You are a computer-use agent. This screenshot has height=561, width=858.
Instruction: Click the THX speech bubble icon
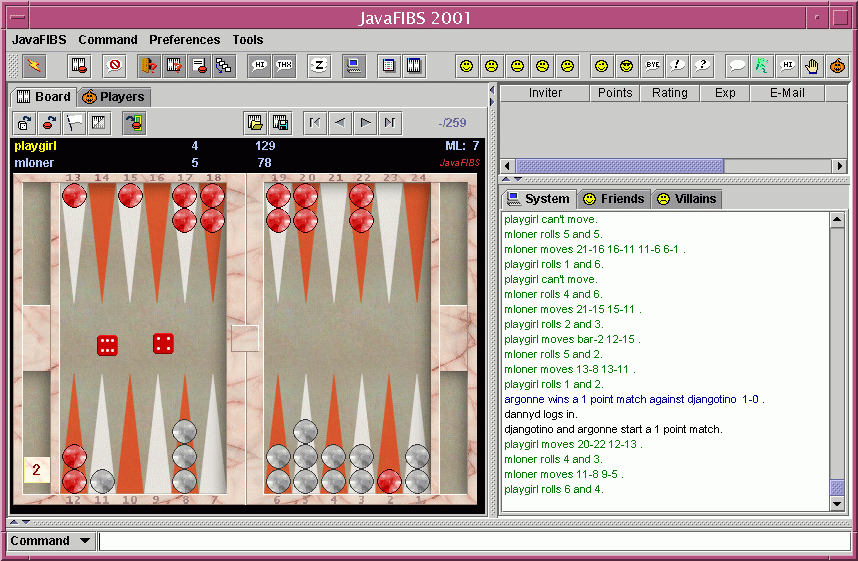point(284,66)
